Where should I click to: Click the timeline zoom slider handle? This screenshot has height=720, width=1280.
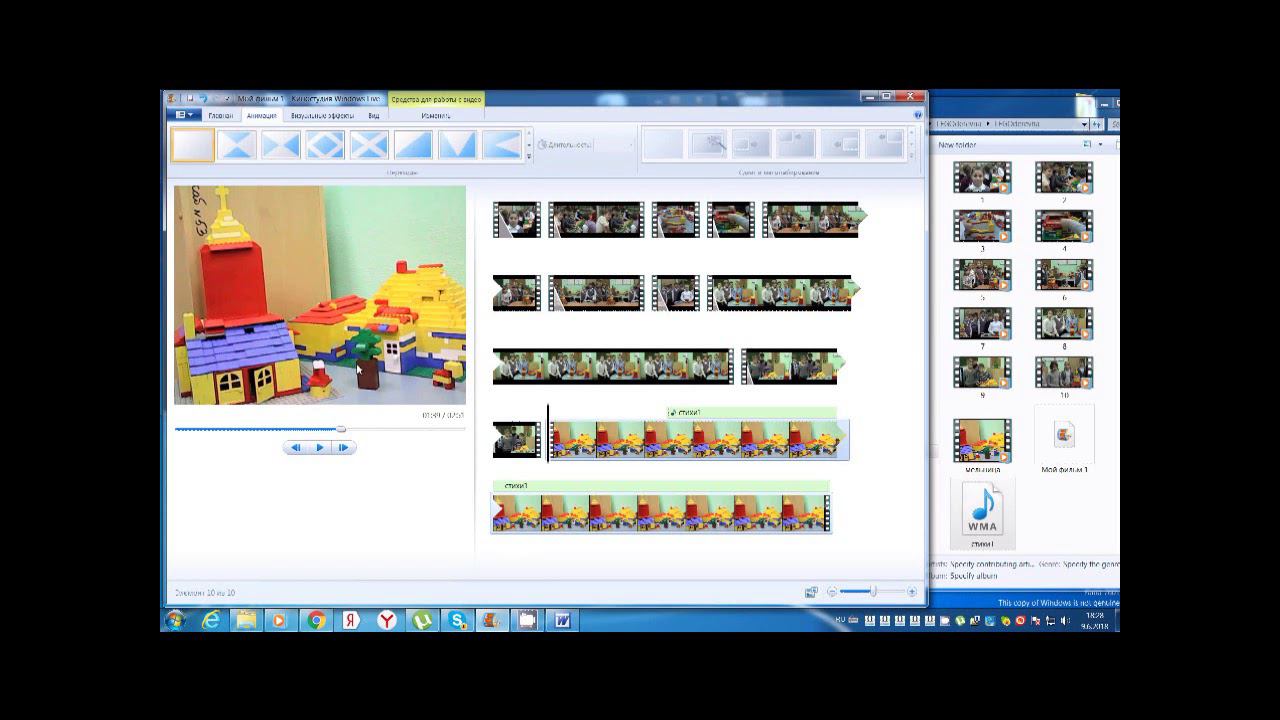[x=873, y=592]
